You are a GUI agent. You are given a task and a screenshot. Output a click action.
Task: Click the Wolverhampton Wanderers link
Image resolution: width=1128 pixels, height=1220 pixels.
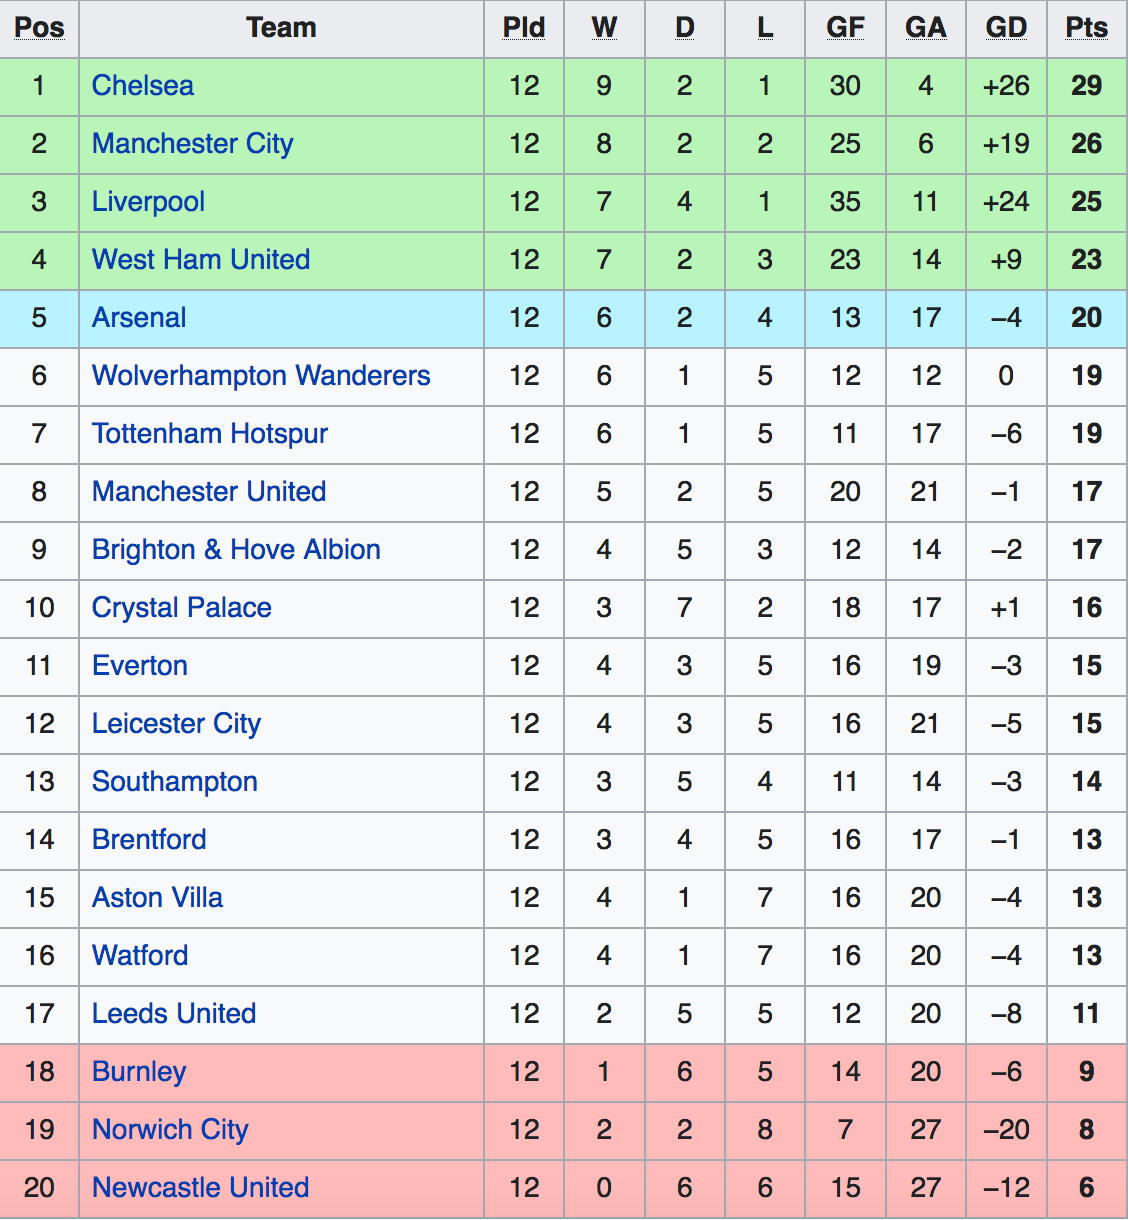pos(260,376)
